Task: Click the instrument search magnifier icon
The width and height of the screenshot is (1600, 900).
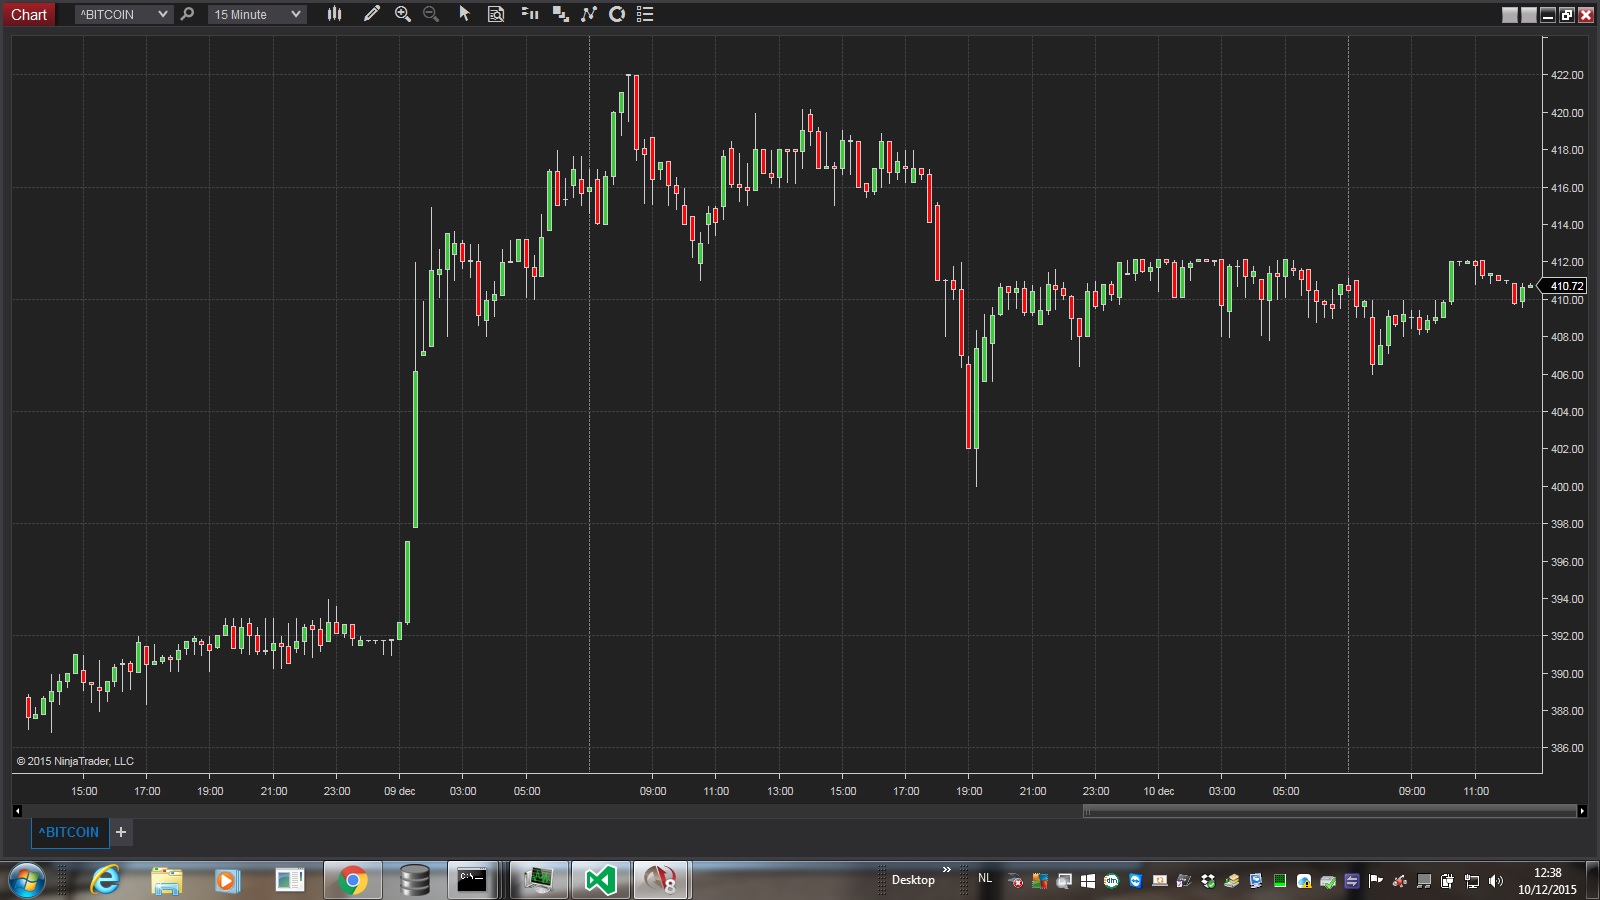Action: click(187, 14)
